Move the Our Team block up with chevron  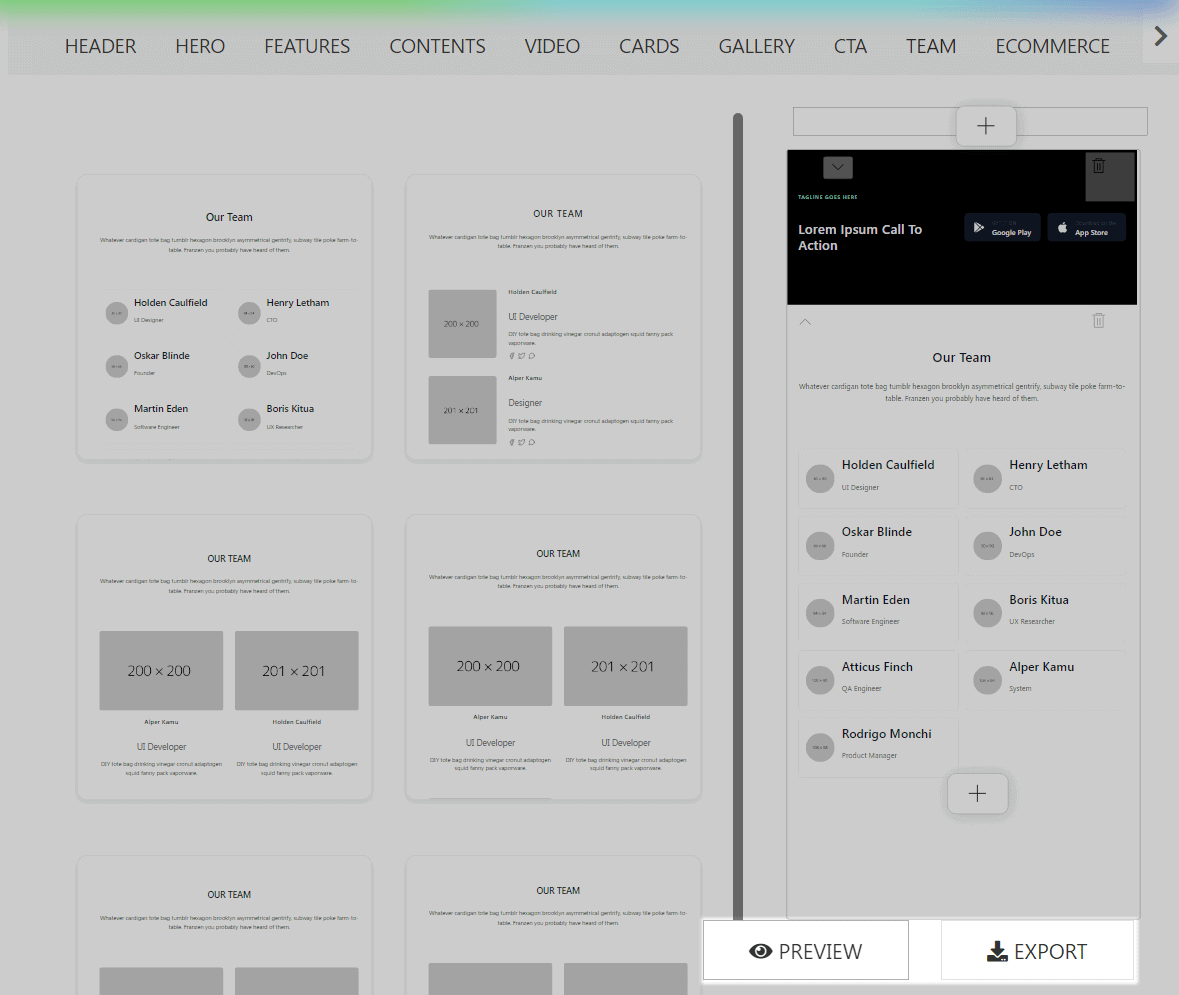[805, 322]
